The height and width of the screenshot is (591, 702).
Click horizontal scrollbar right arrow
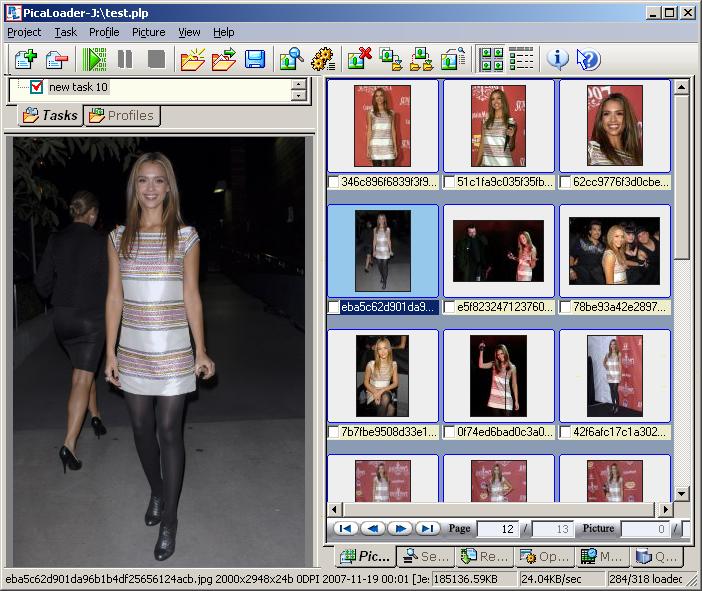pos(666,509)
